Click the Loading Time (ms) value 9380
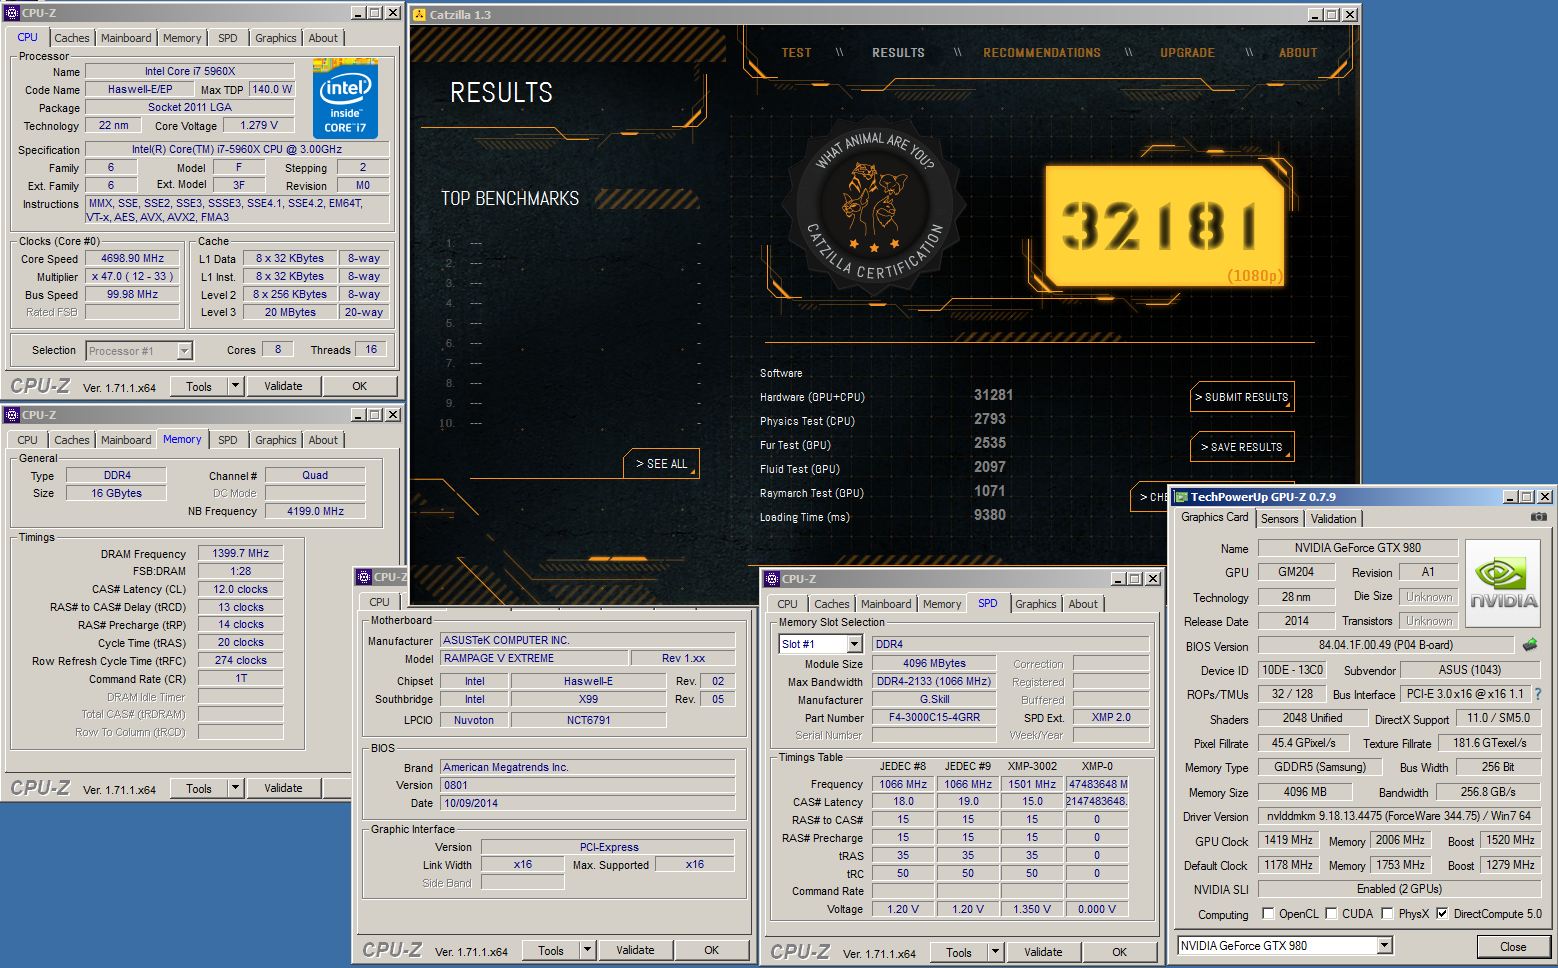The height and width of the screenshot is (968, 1558). [x=989, y=515]
